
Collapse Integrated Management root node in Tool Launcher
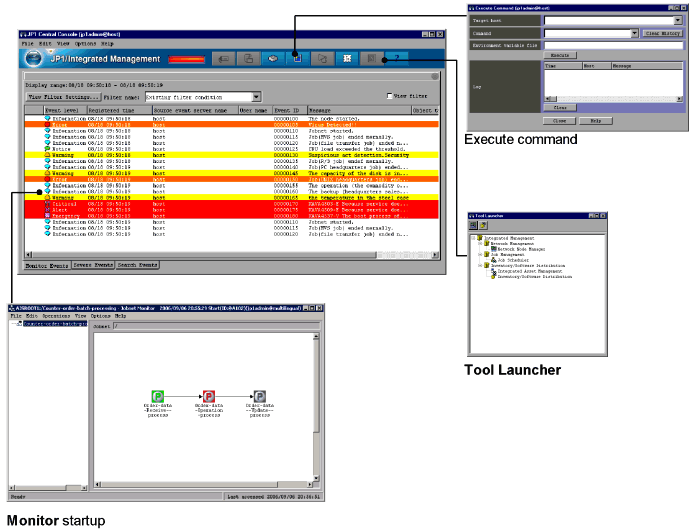pos(473,238)
